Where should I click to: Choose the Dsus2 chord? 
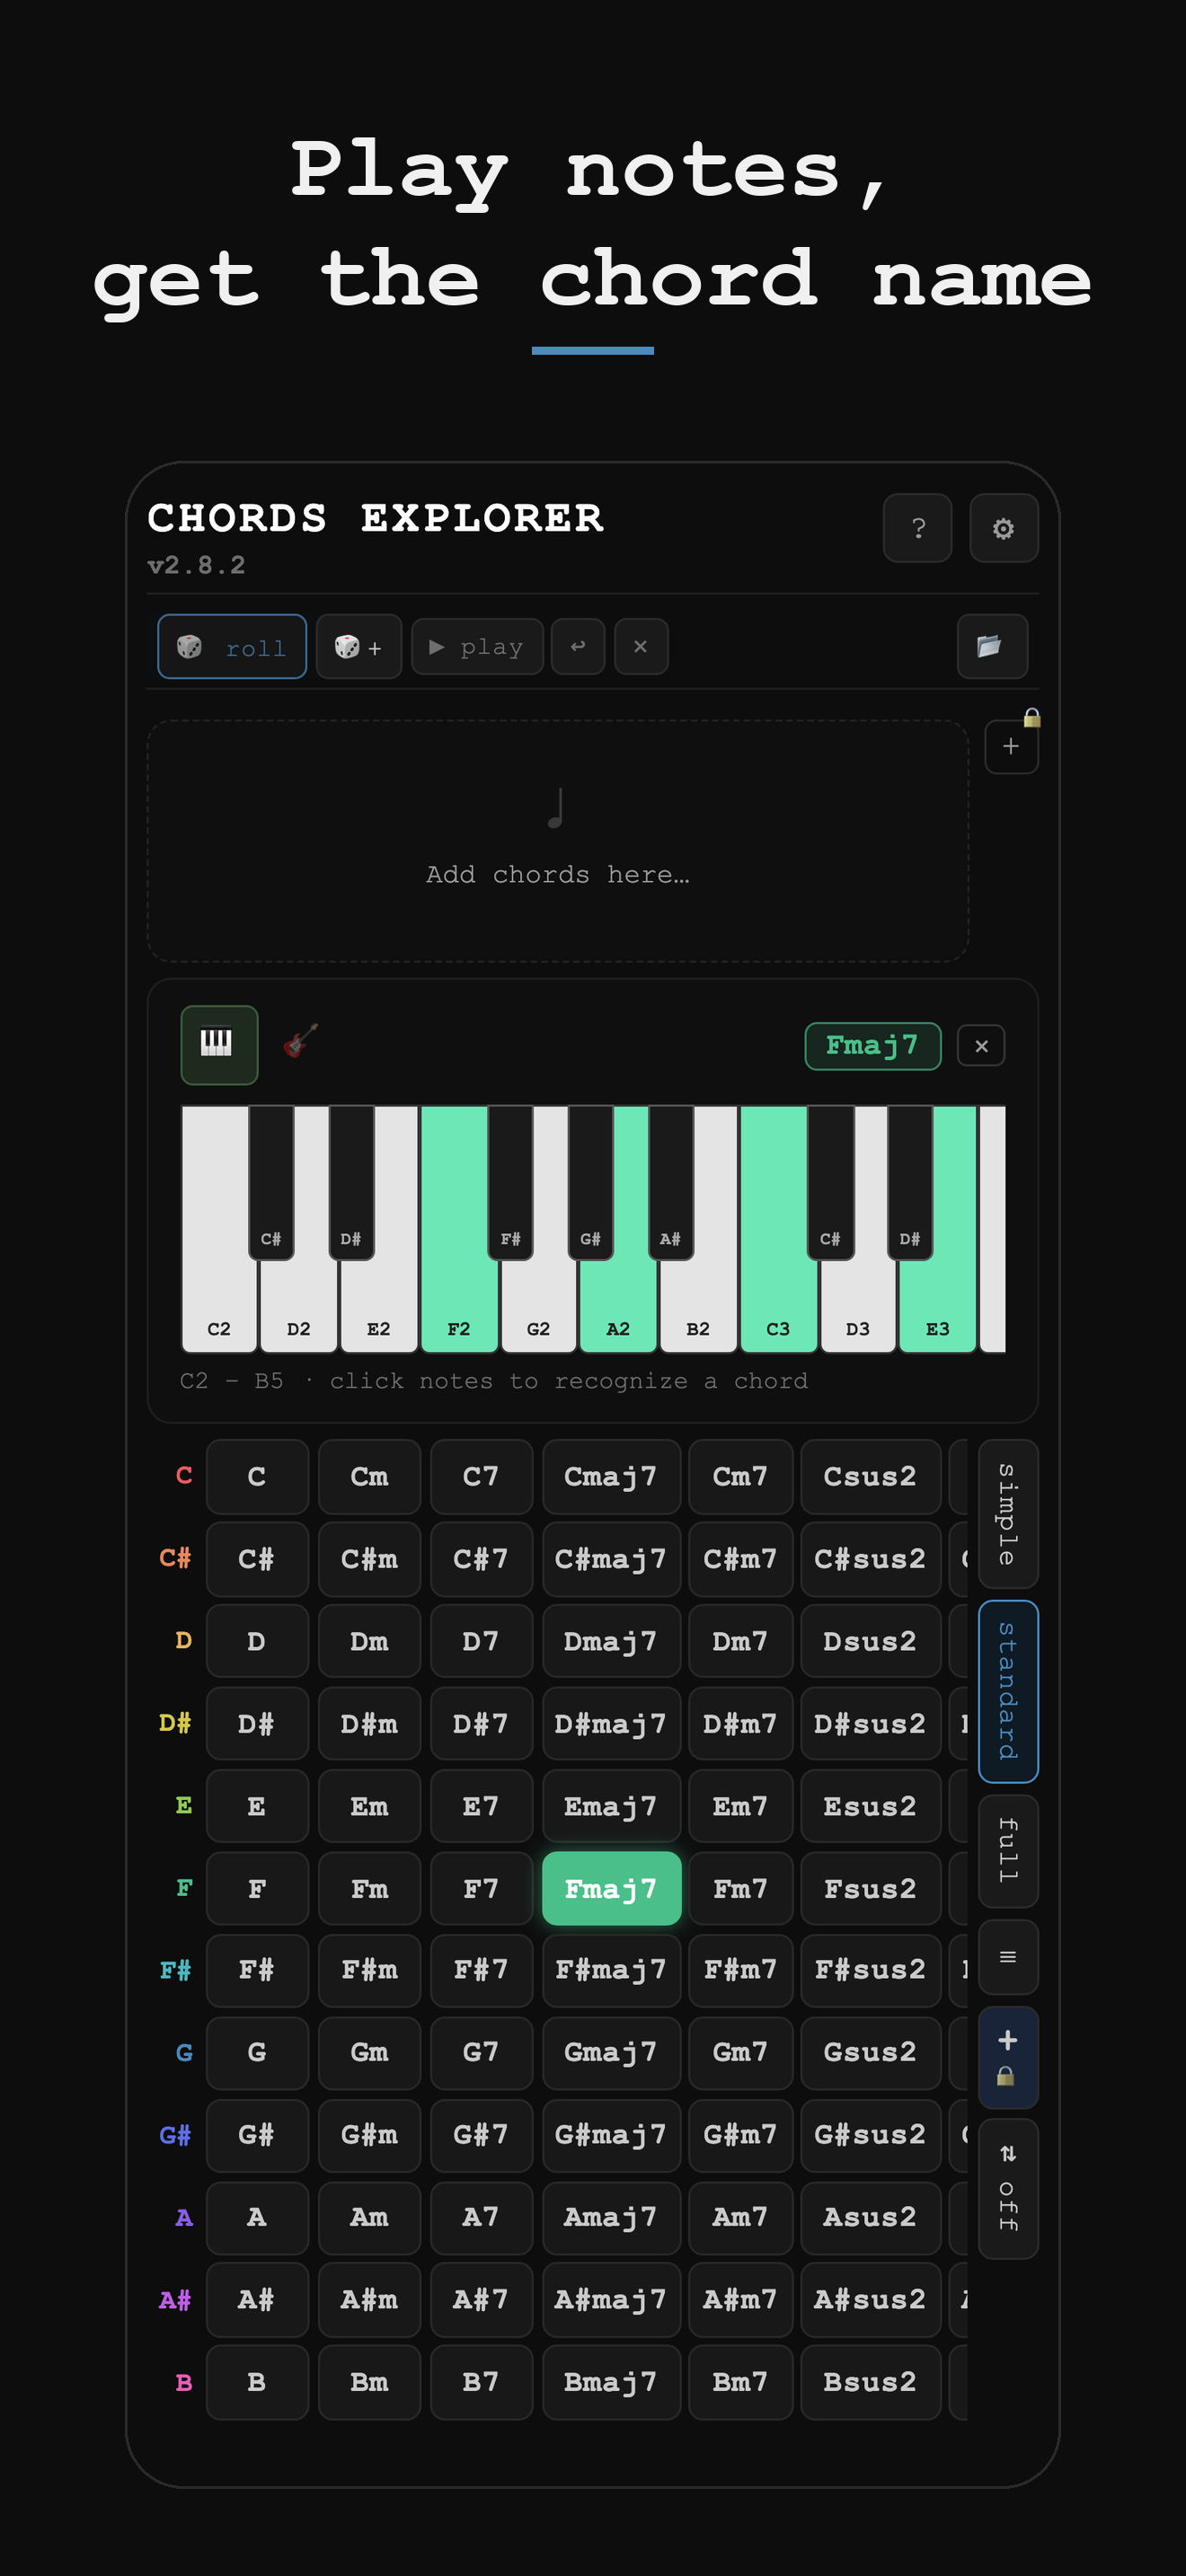point(870,1641)
